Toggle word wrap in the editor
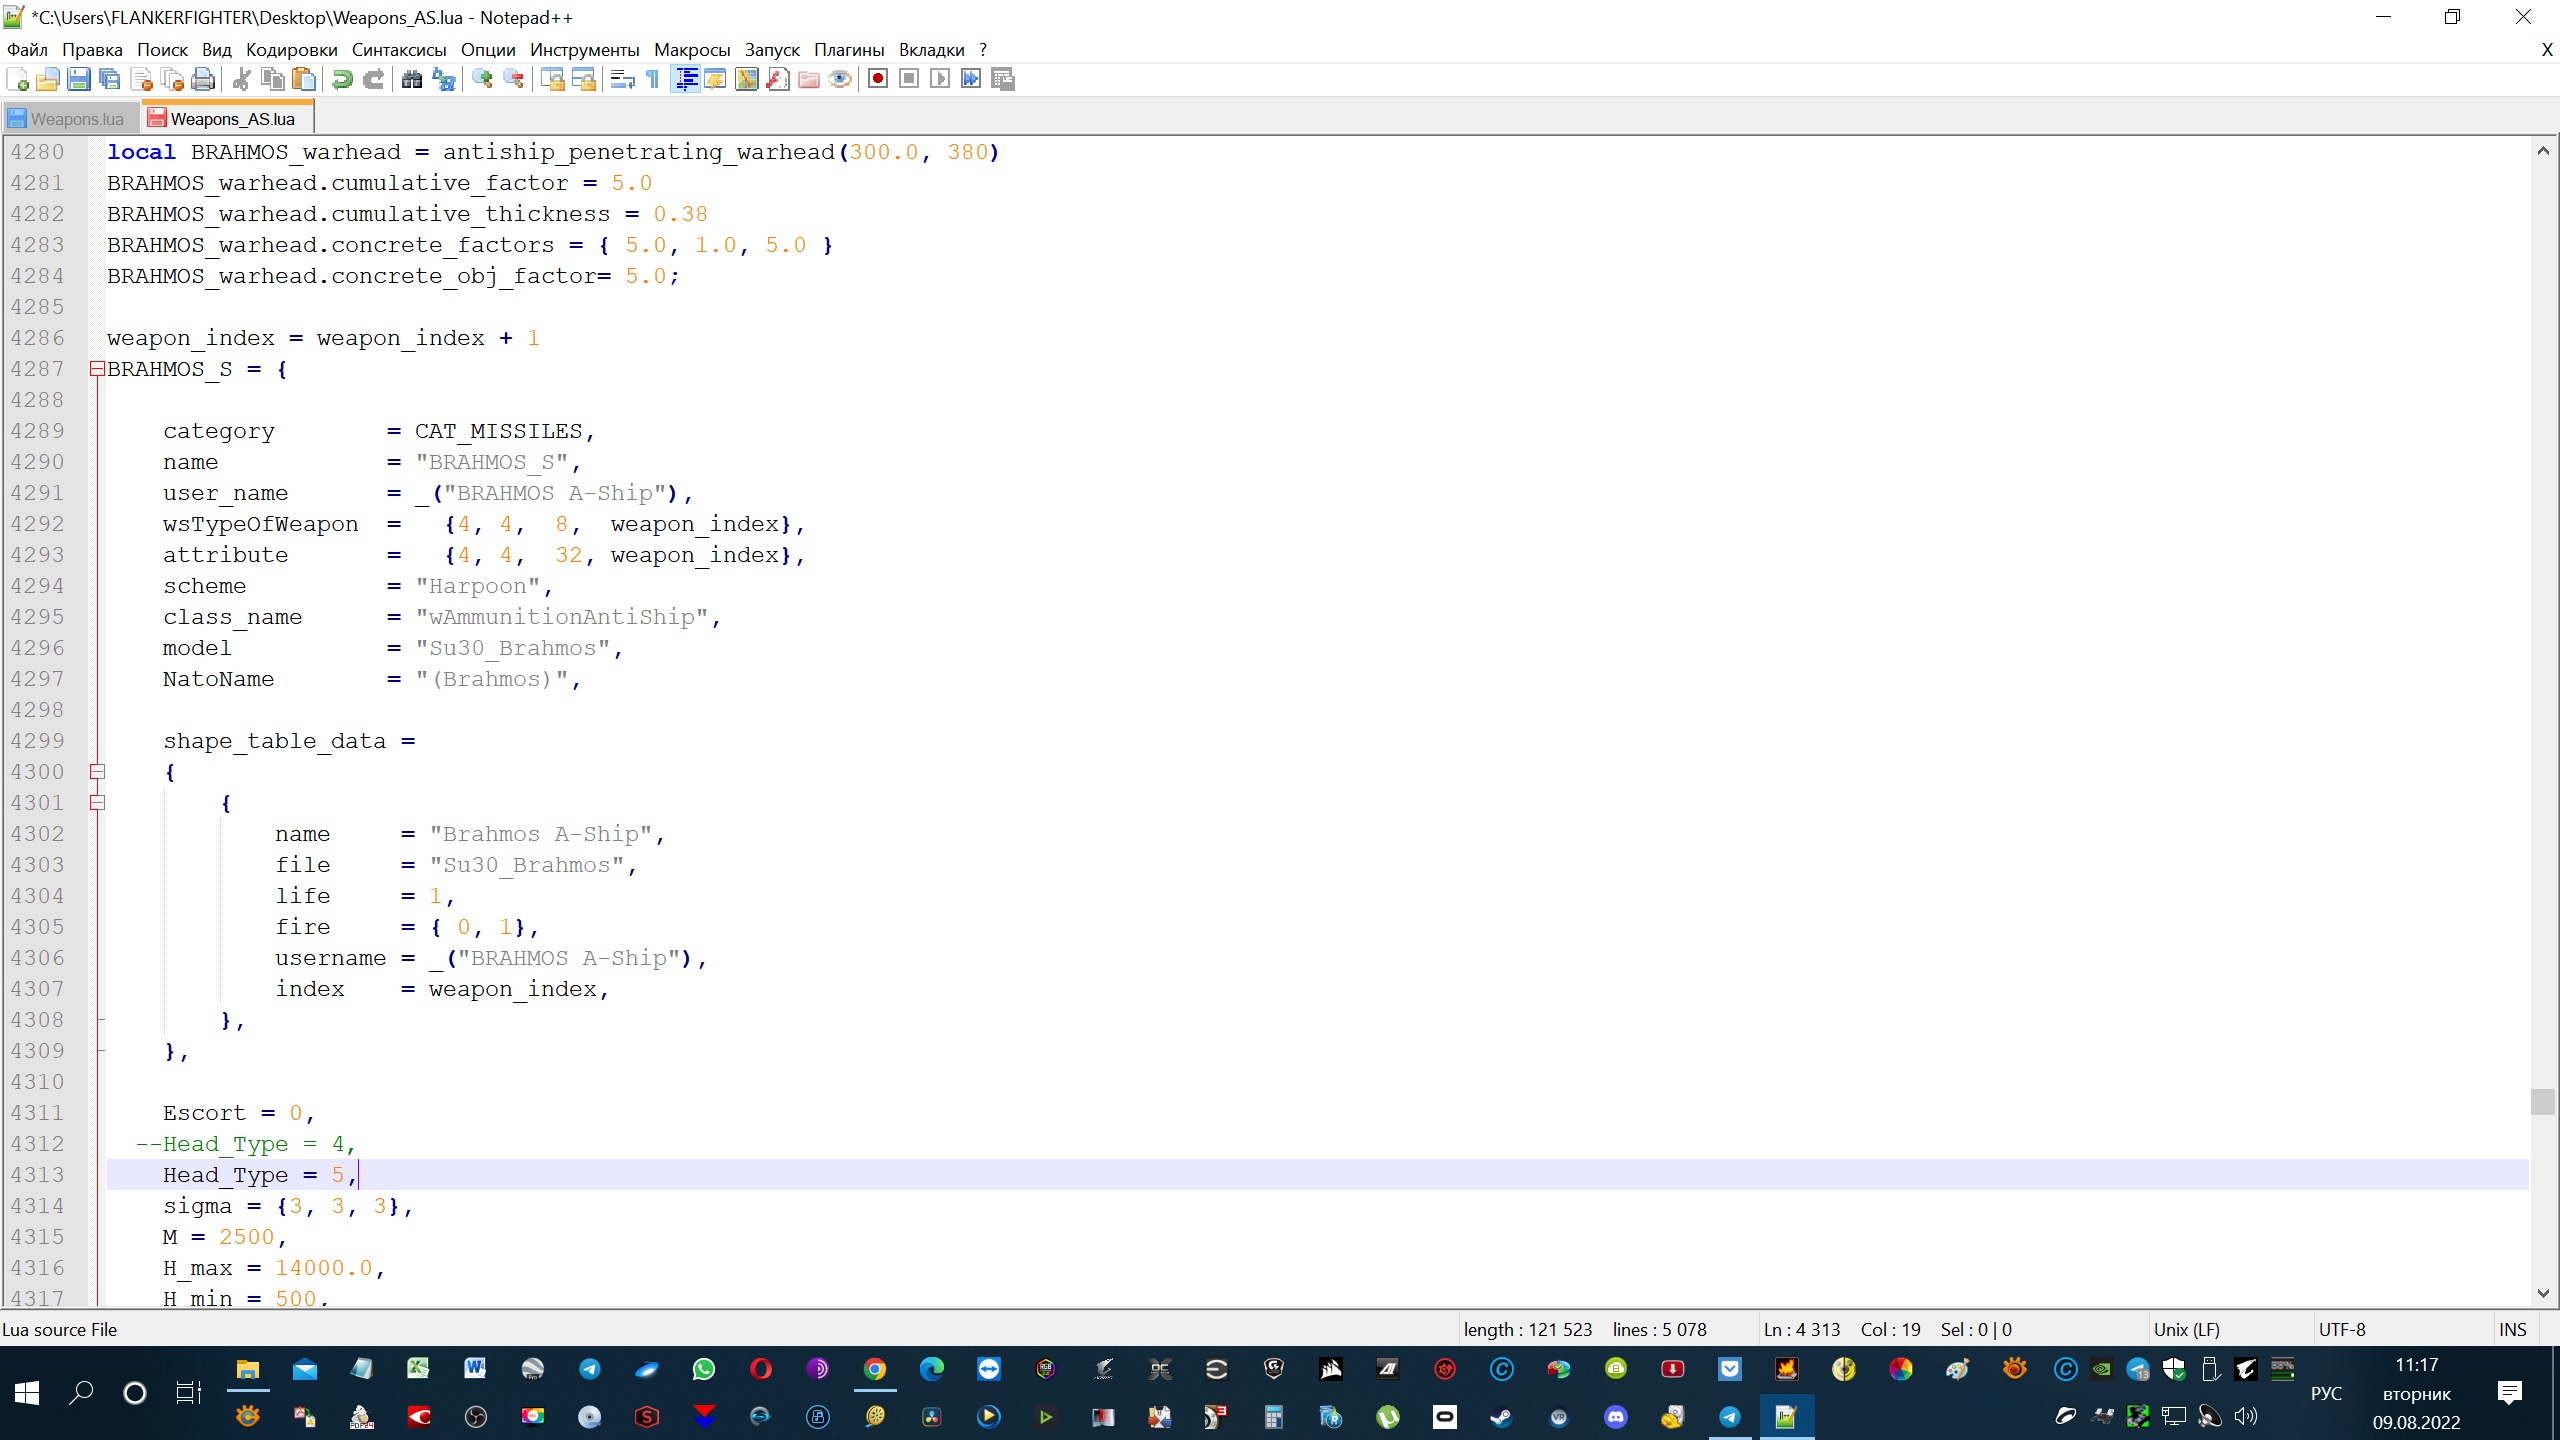Viewport: 2560px width, 1440px height. pyautogui.click(x=622, y=79)
